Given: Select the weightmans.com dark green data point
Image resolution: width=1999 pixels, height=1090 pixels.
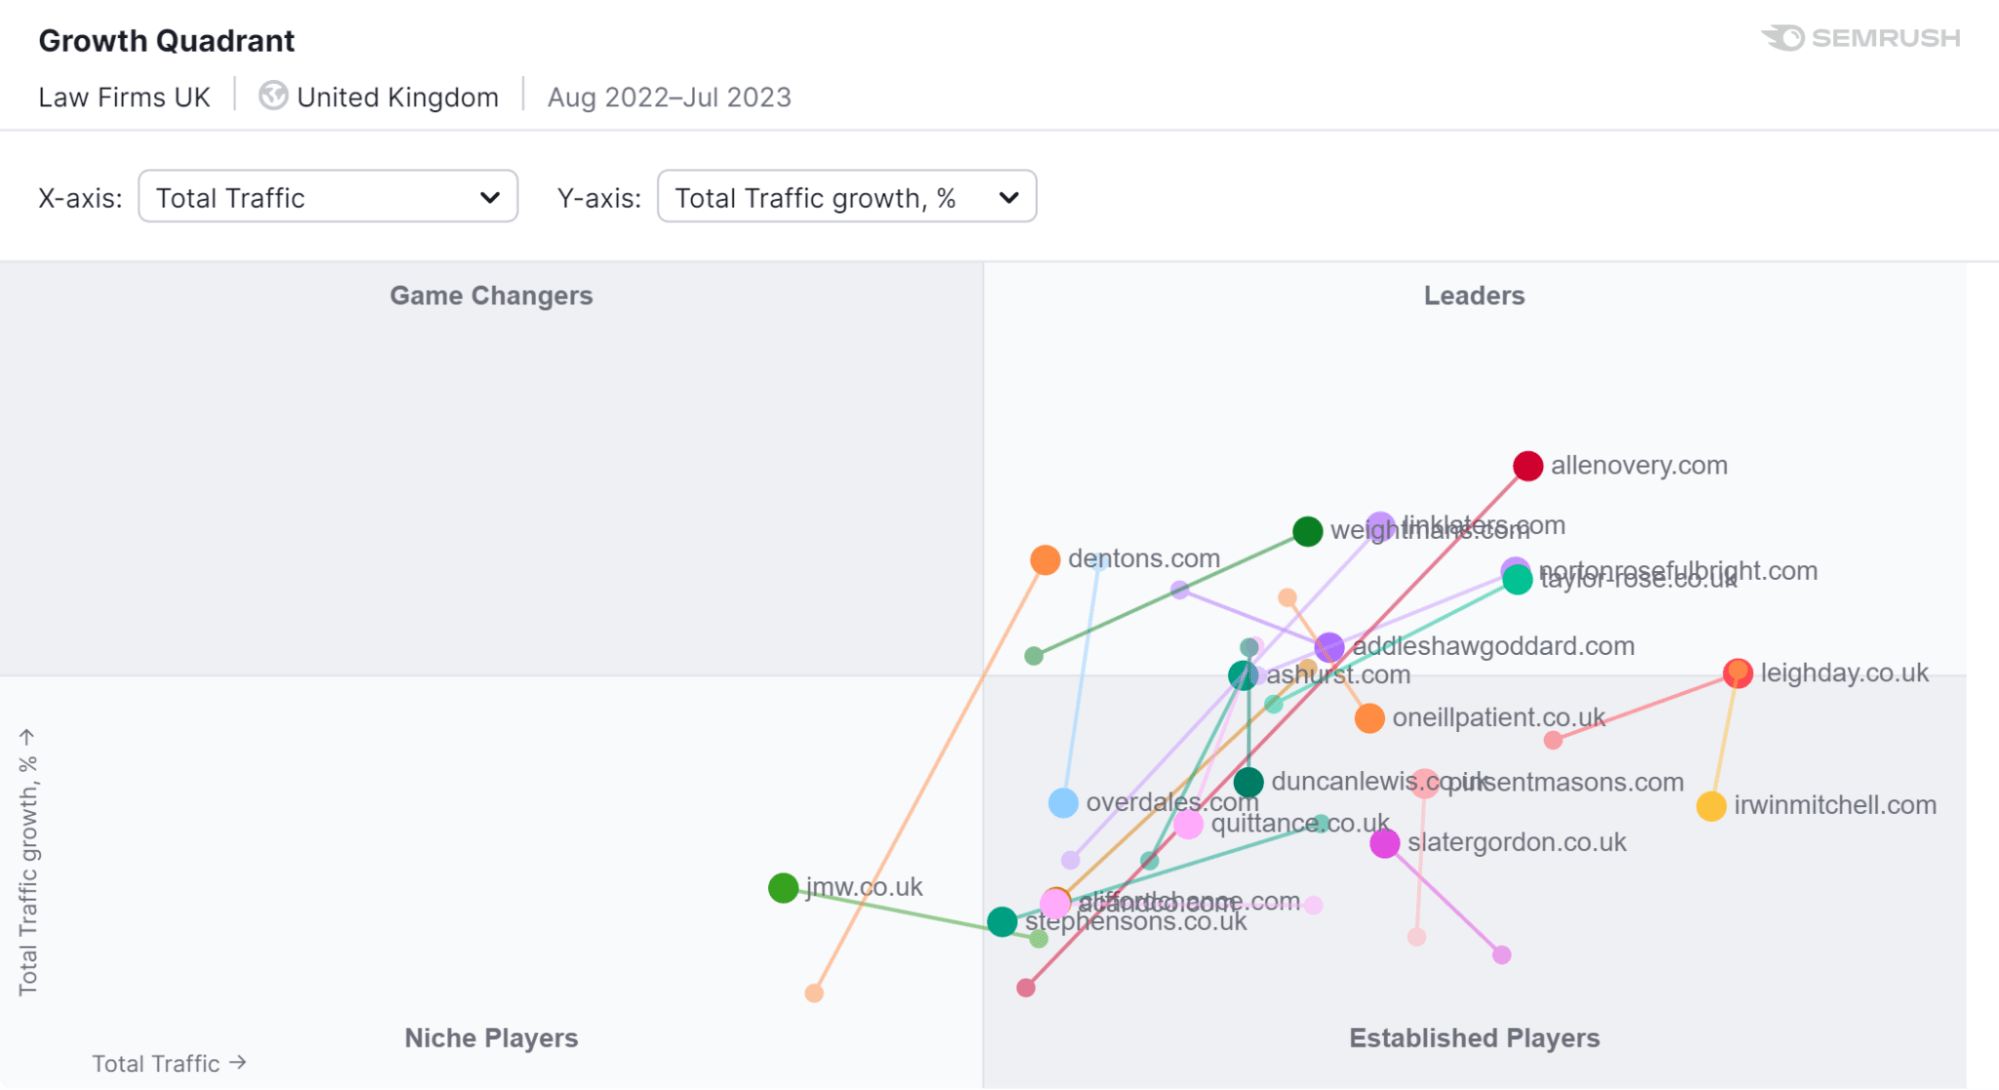Looking at the screenshot, I should click(x=1308, y=531).
